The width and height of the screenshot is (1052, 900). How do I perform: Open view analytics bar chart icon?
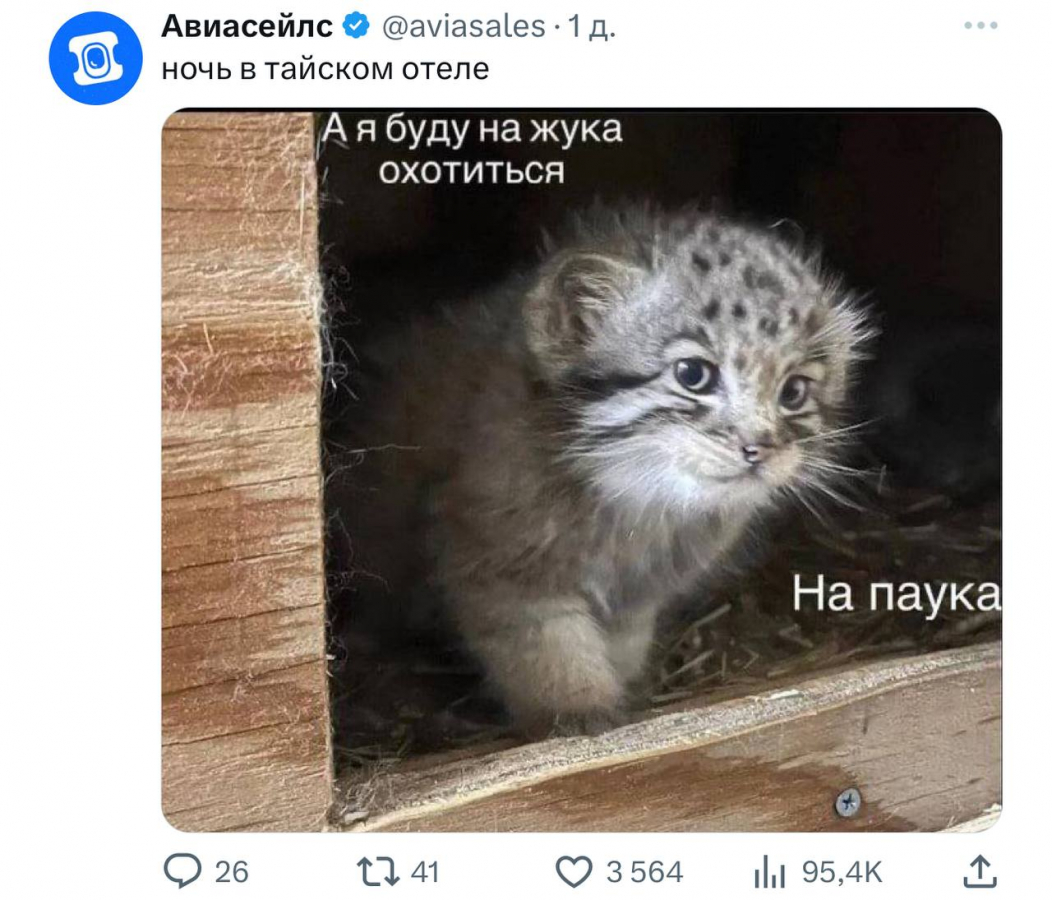(769, 873)
